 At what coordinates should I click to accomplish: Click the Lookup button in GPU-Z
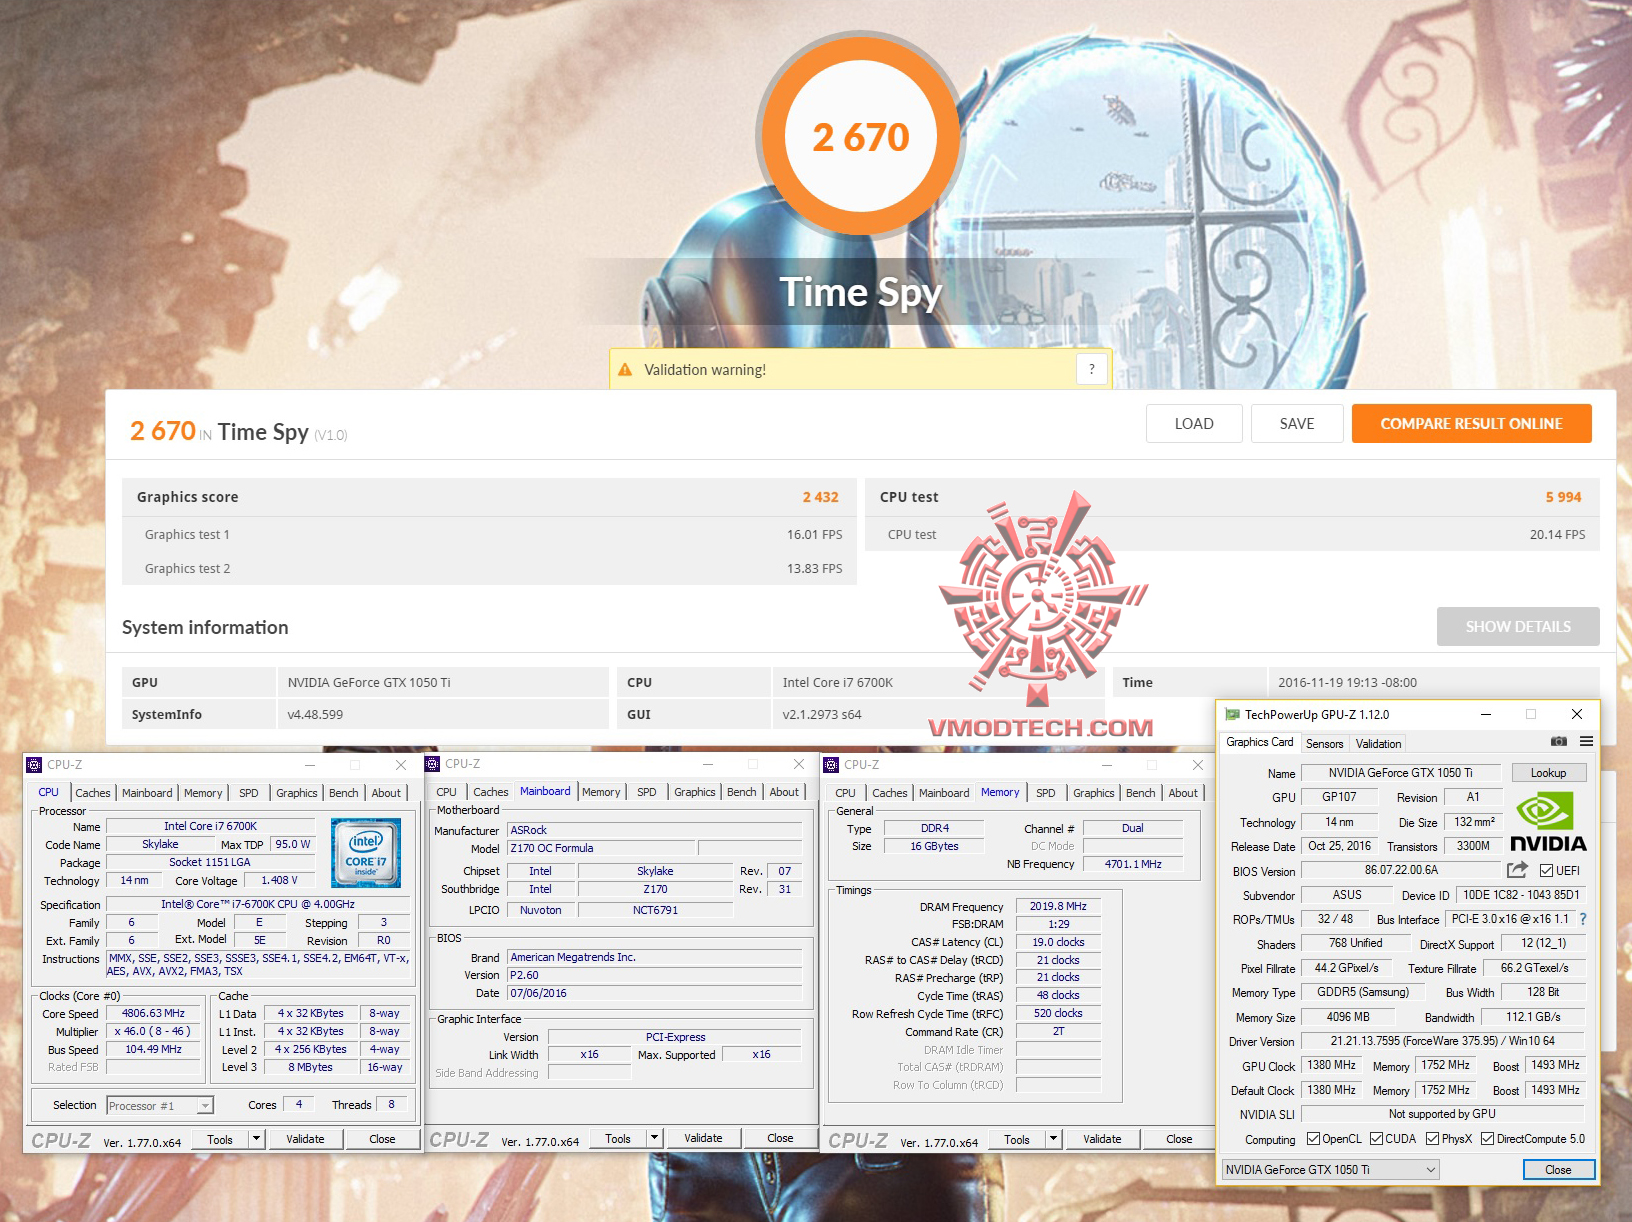[1548, 773]
